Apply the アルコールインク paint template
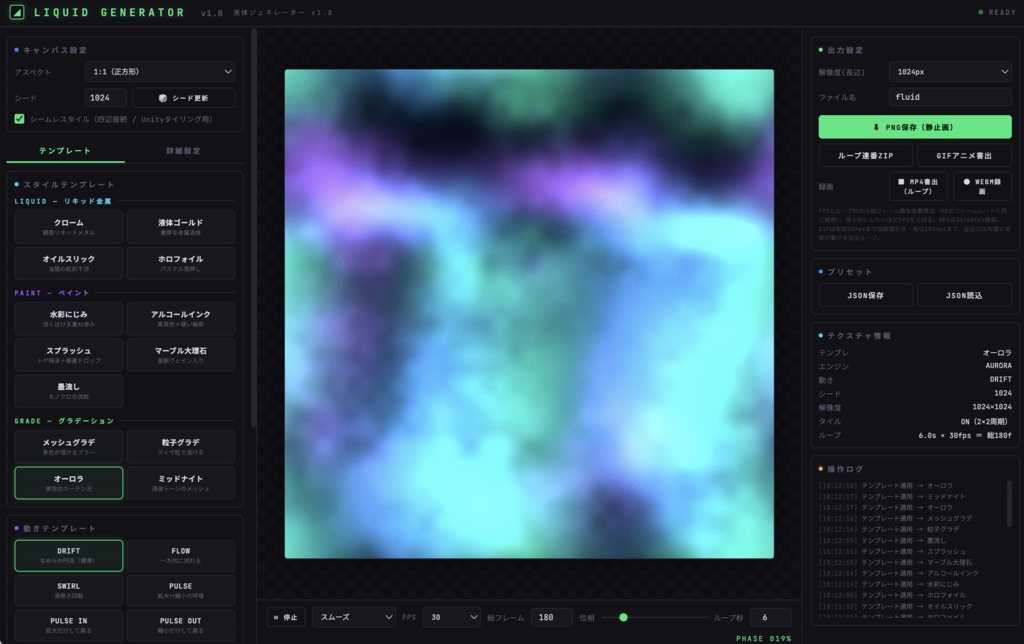The width and height of the screenshot is (1024, 644). coord(180,318)
